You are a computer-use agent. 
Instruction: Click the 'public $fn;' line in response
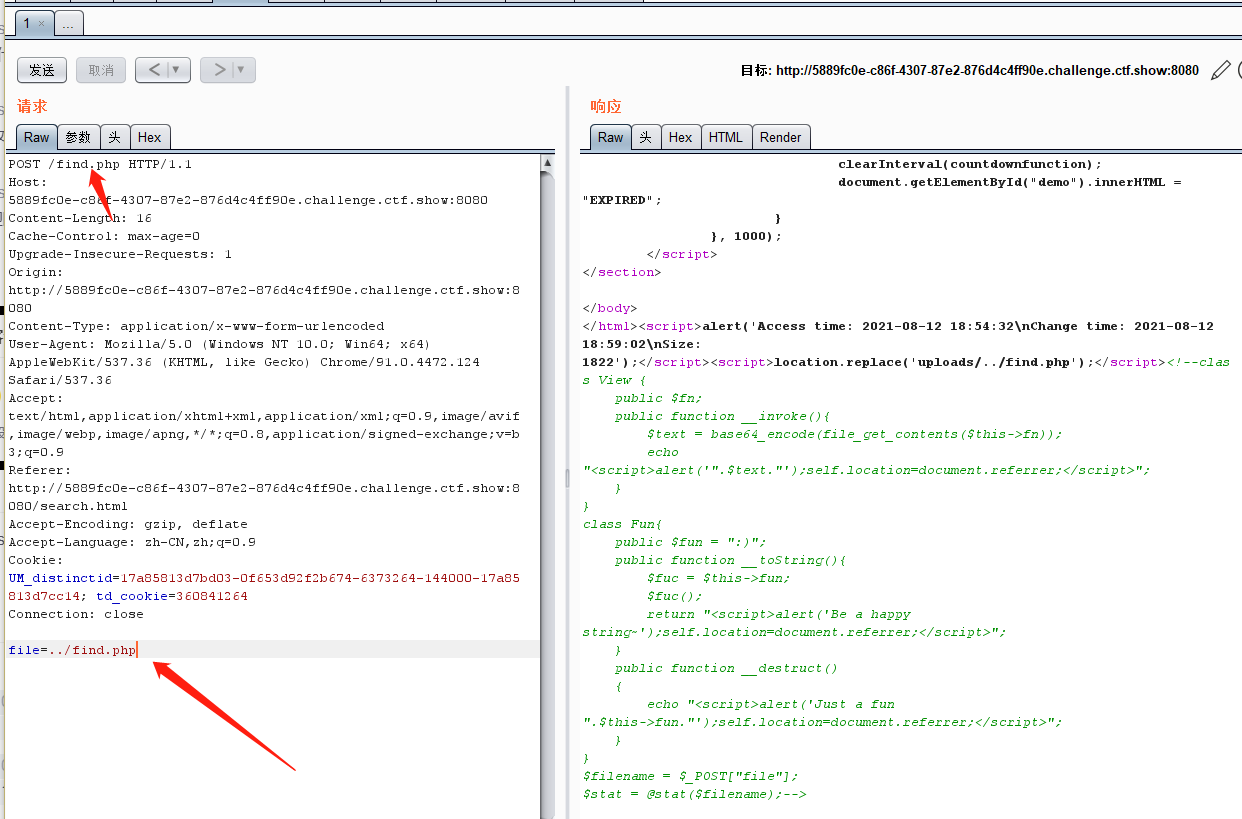point(659,397)
